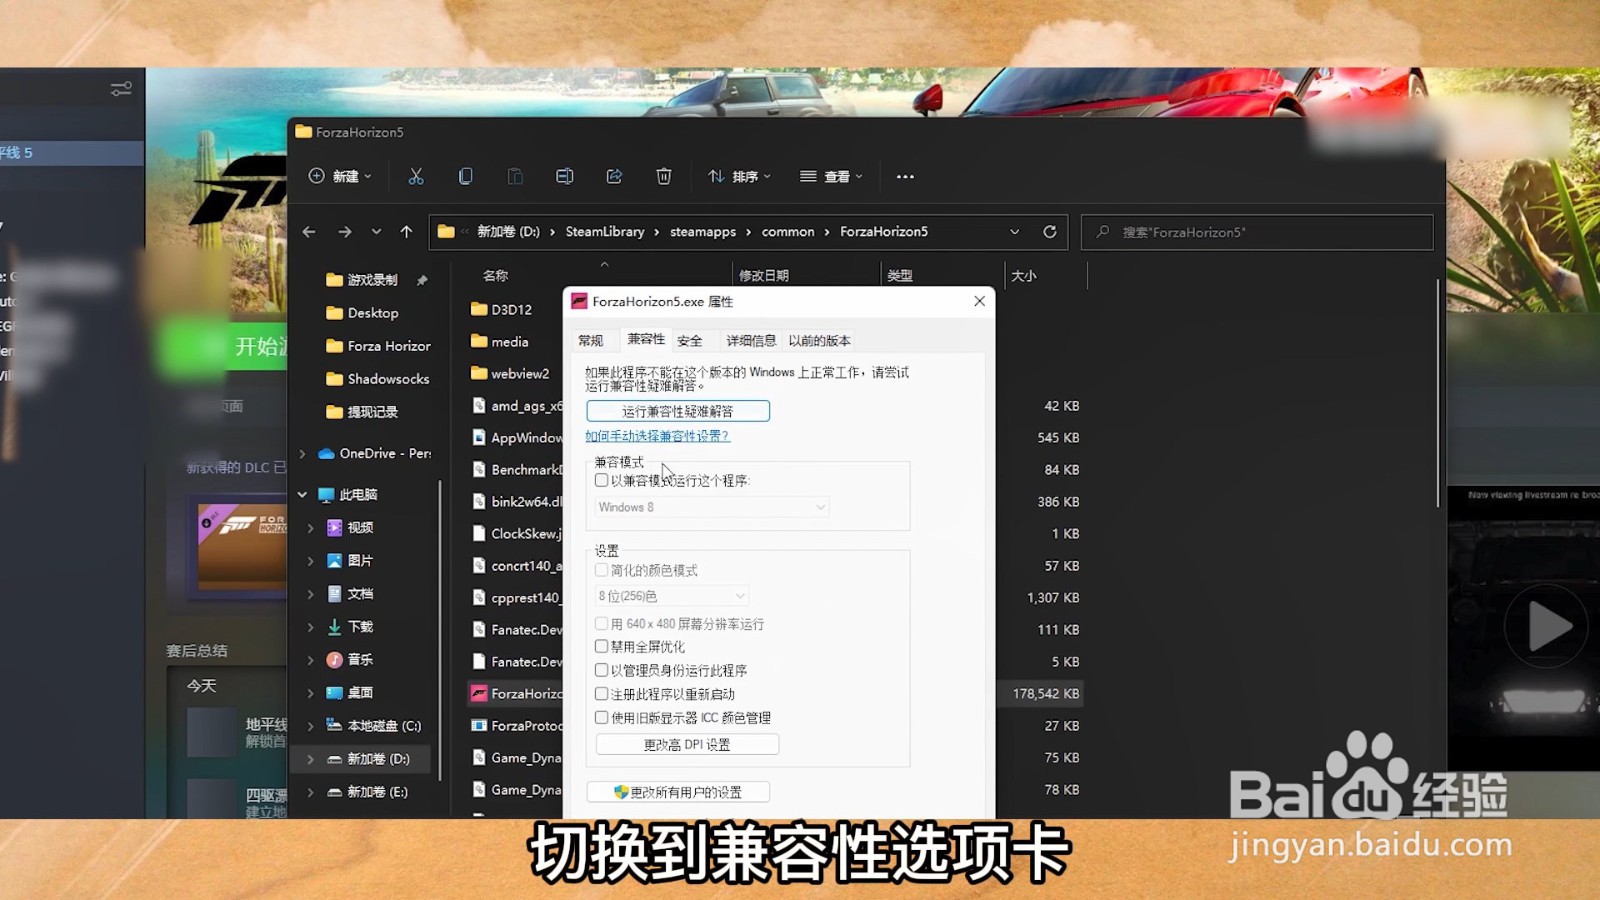Open Desktop folder in quick access
This screenshot has width=1600, height=900.
(363, 313)
